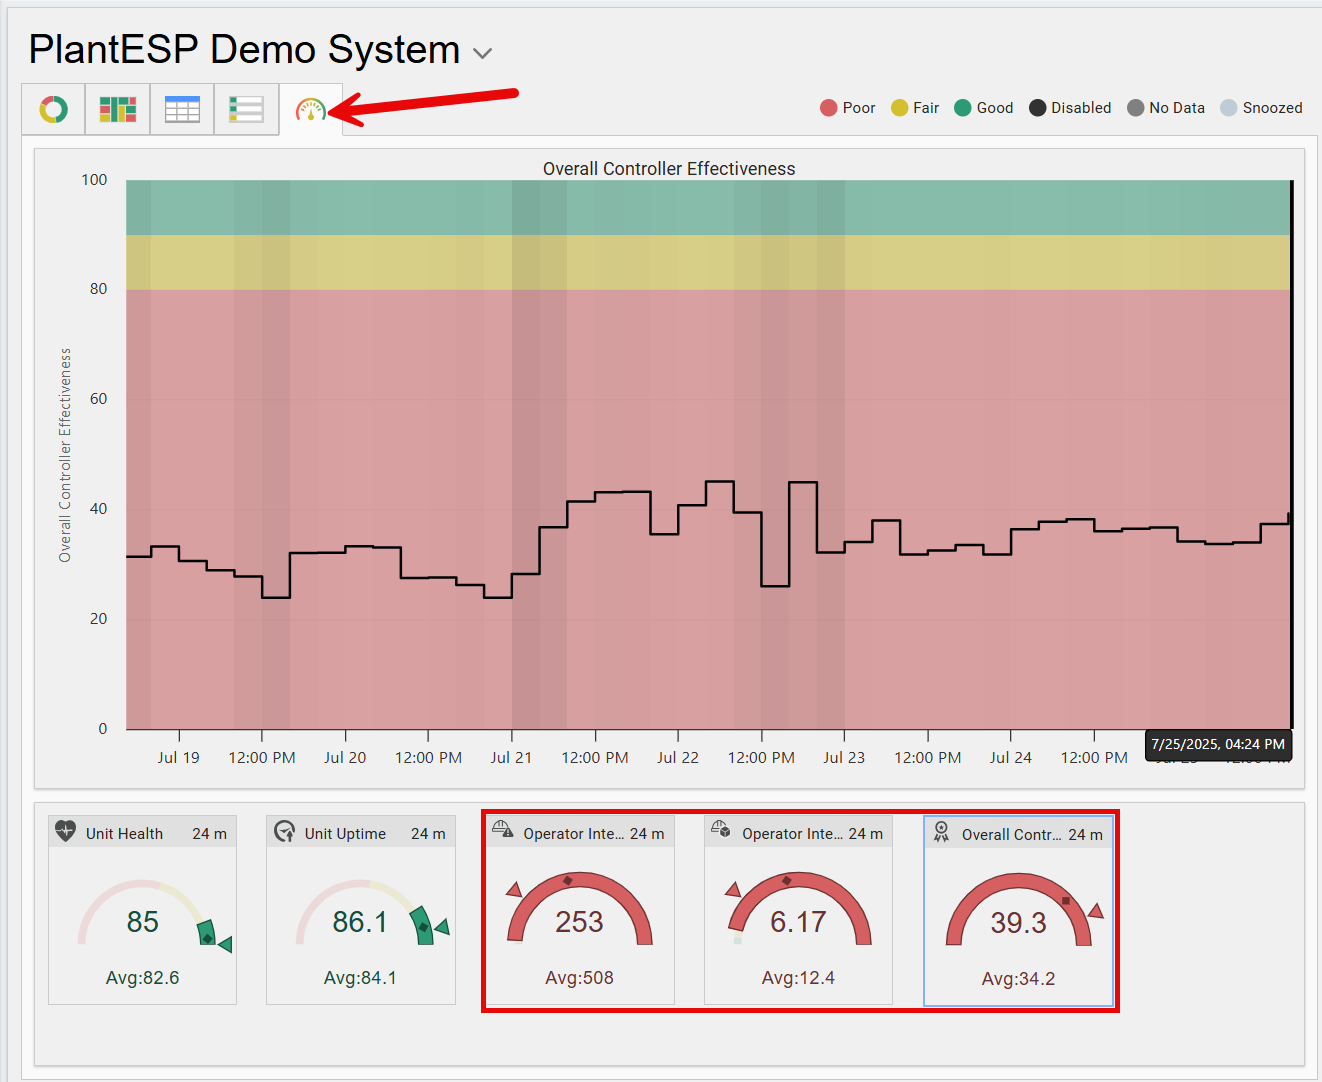
Task: Toggle the Snoozed legend entry
Action: (1262, 108)
